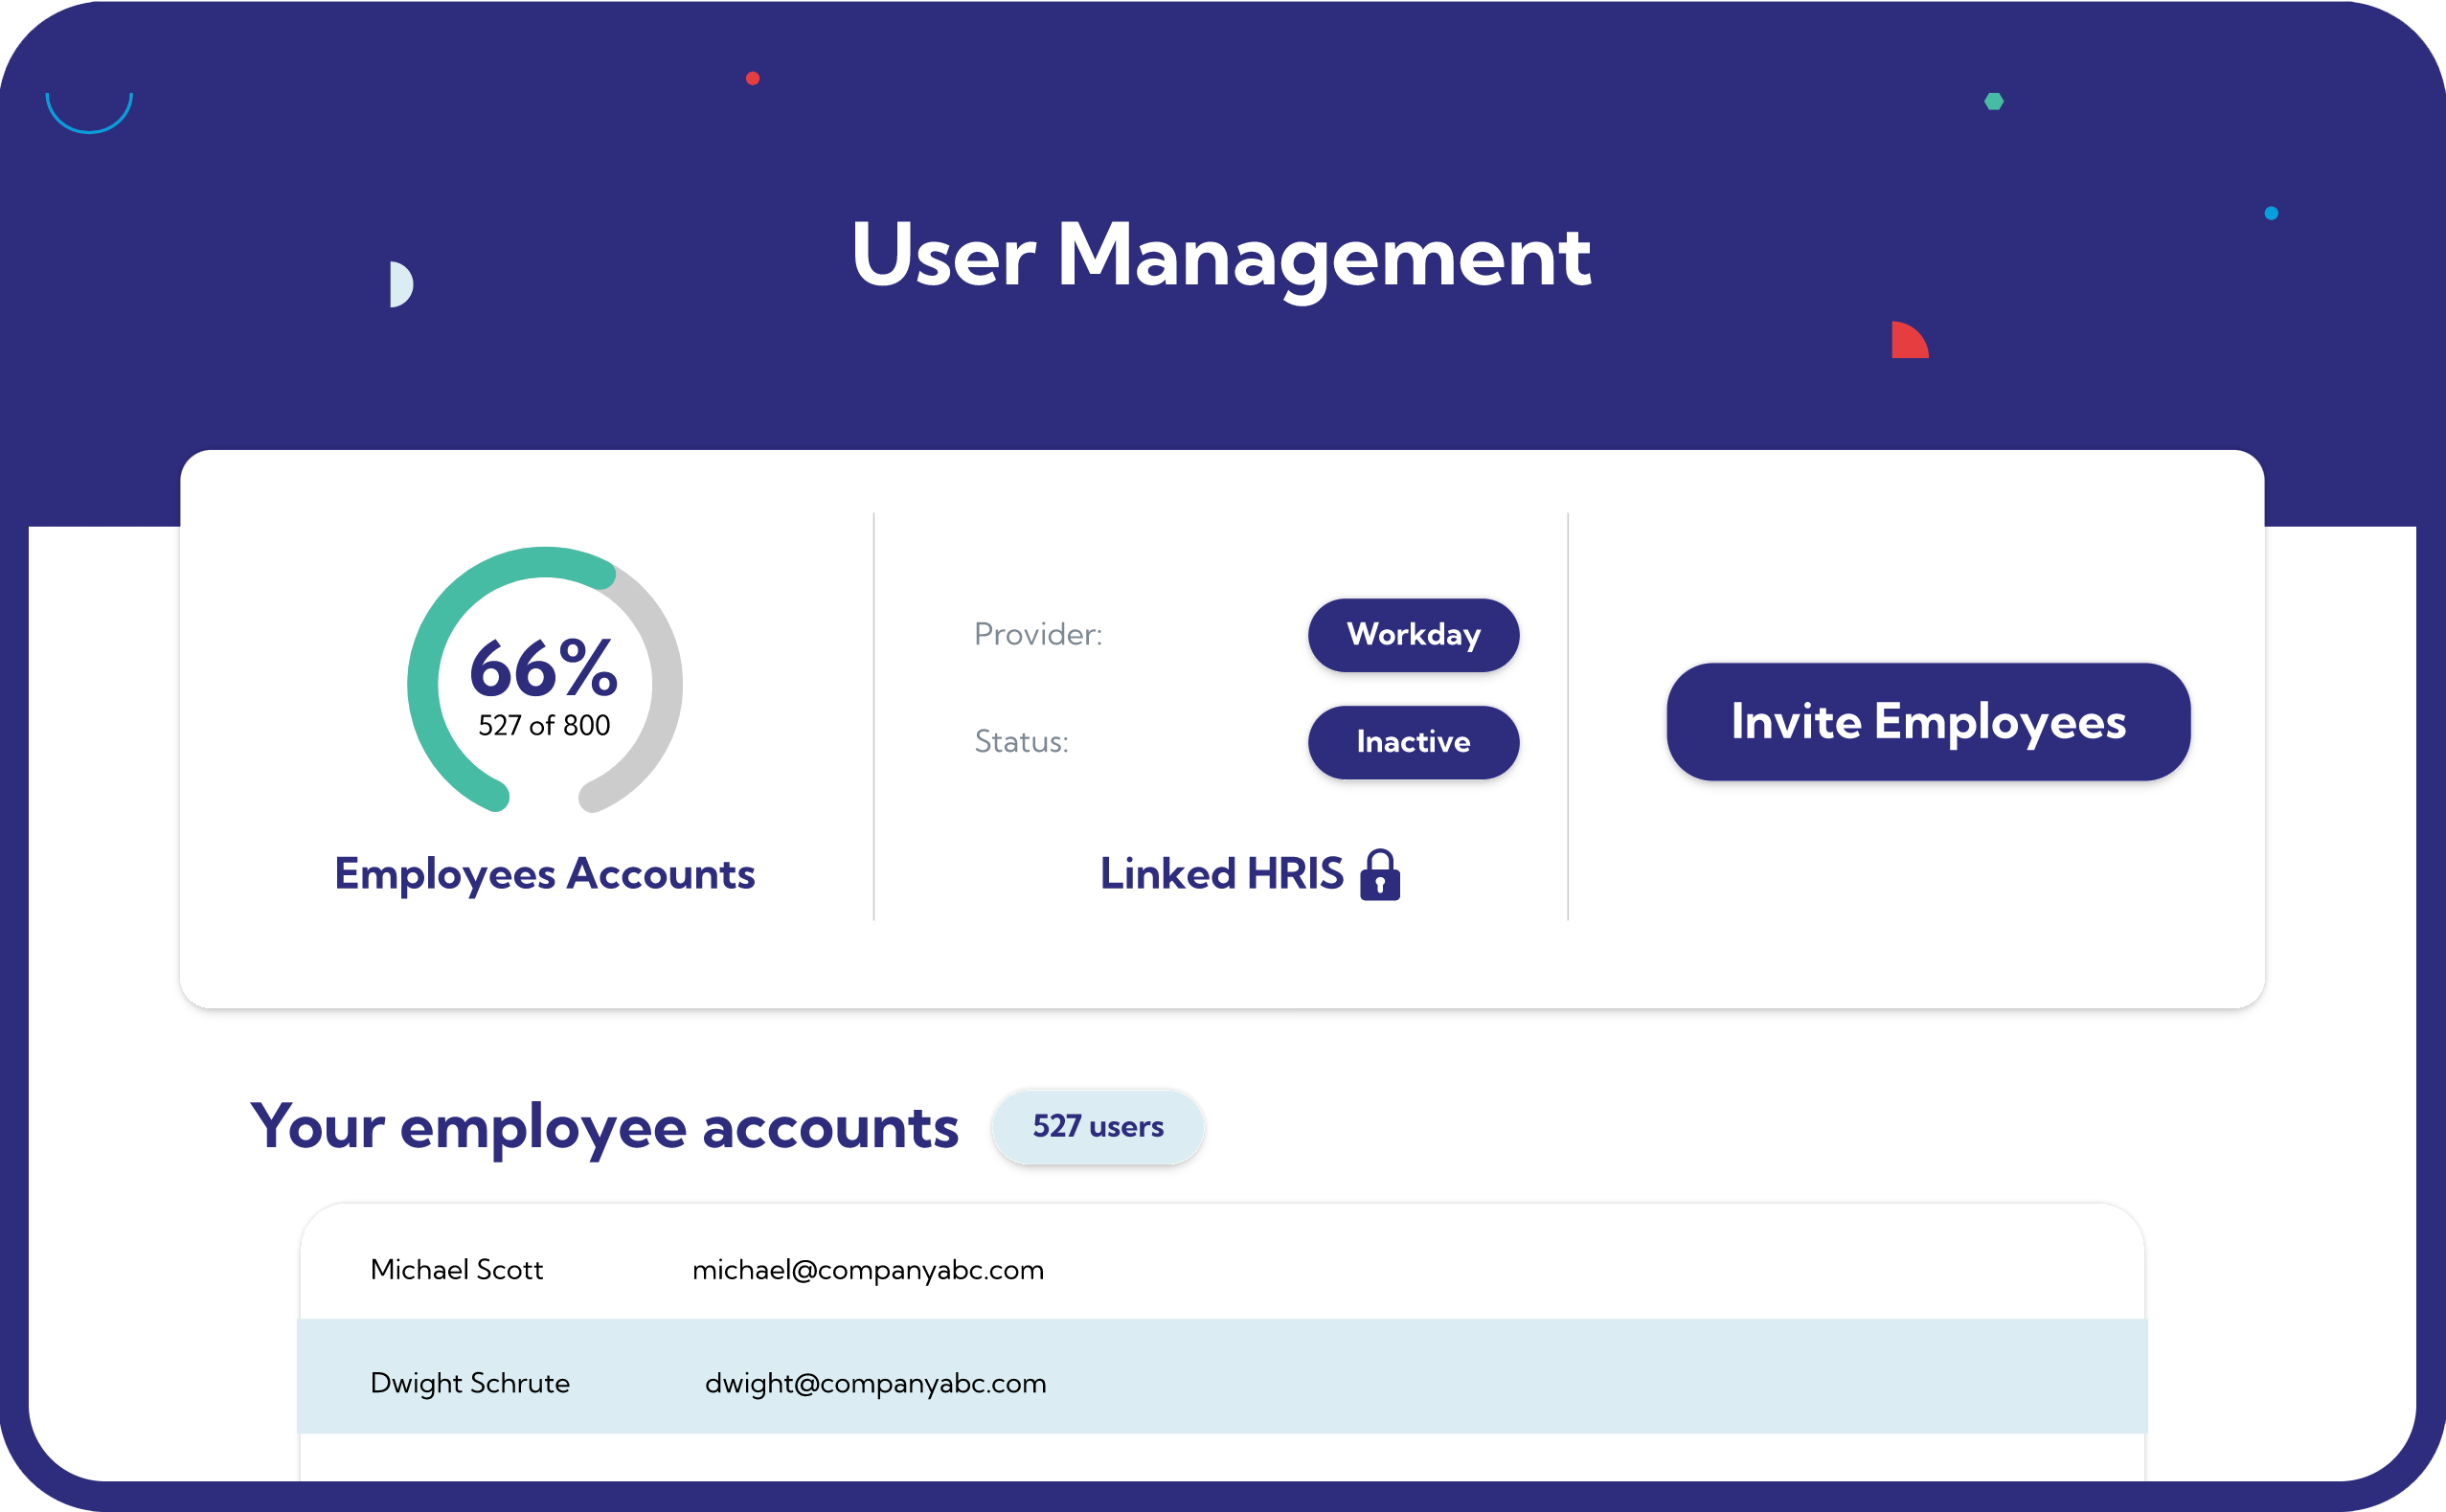Click the Invite Employees button

click(x=1927, y=722)
